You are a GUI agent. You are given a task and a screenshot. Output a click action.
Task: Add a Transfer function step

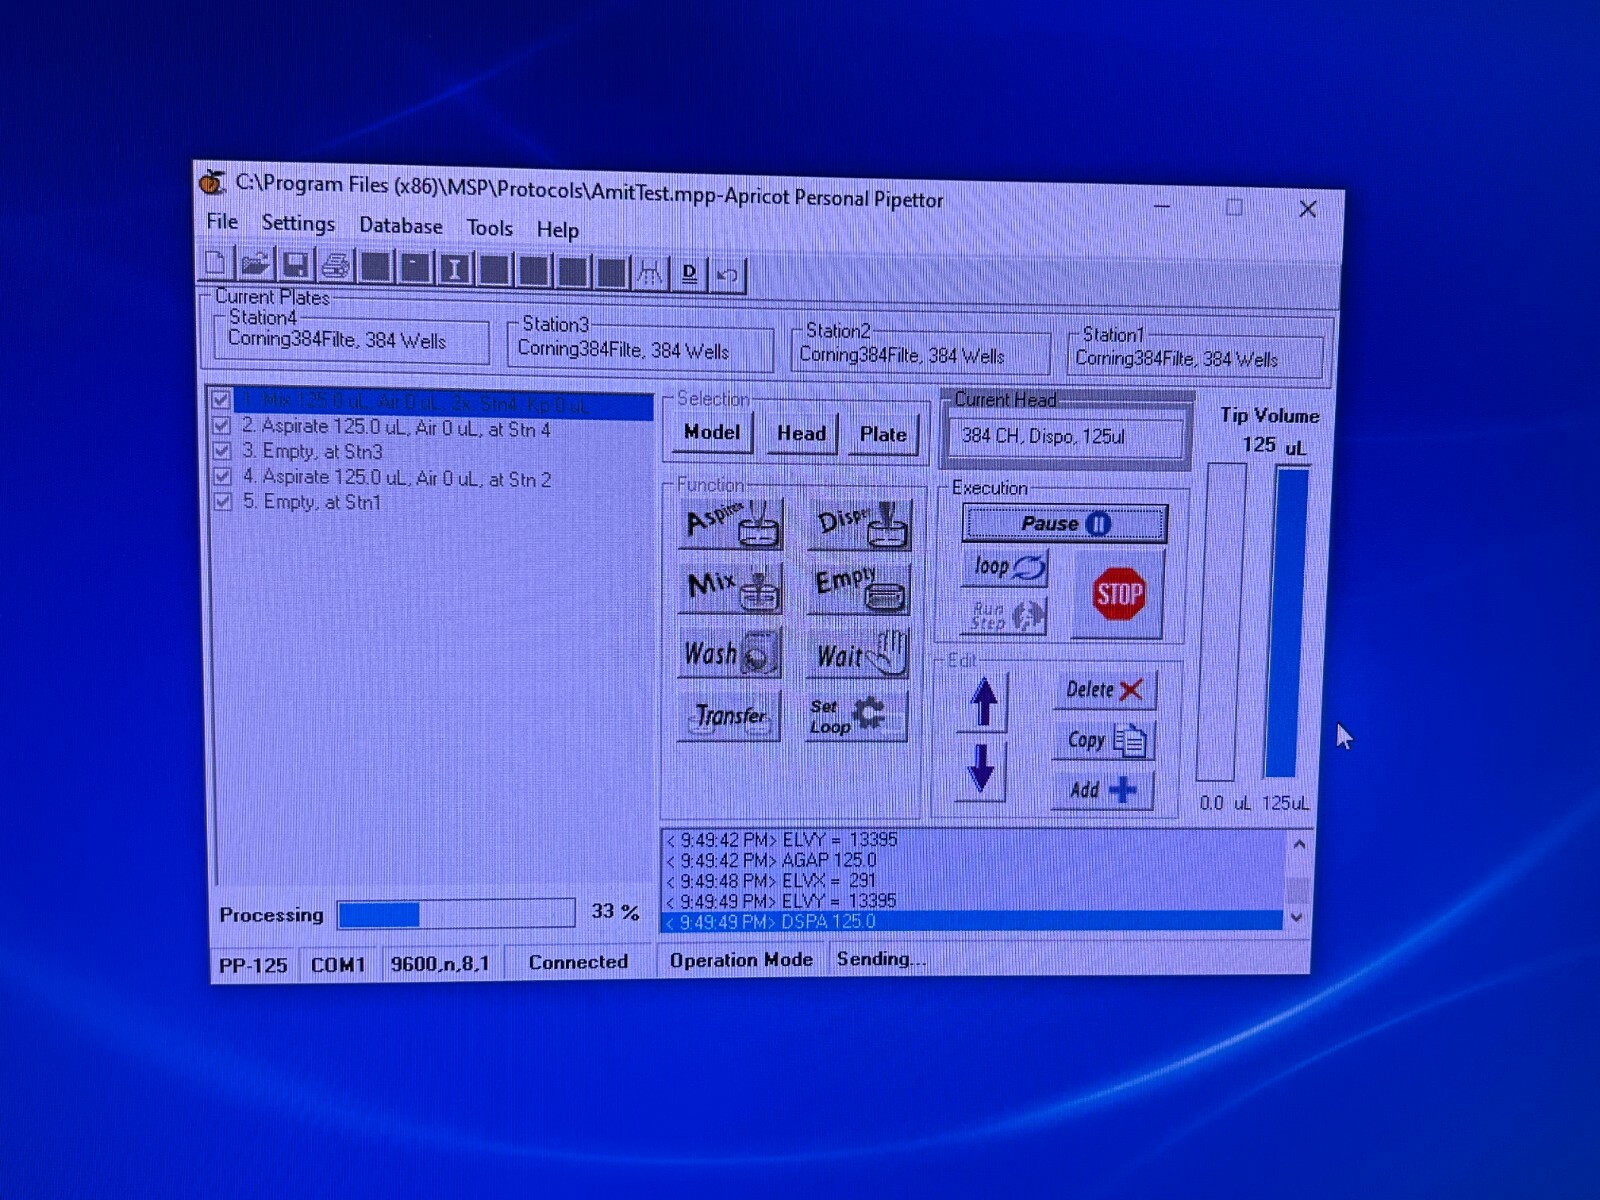pyautogui.click(x=729, y=716)
